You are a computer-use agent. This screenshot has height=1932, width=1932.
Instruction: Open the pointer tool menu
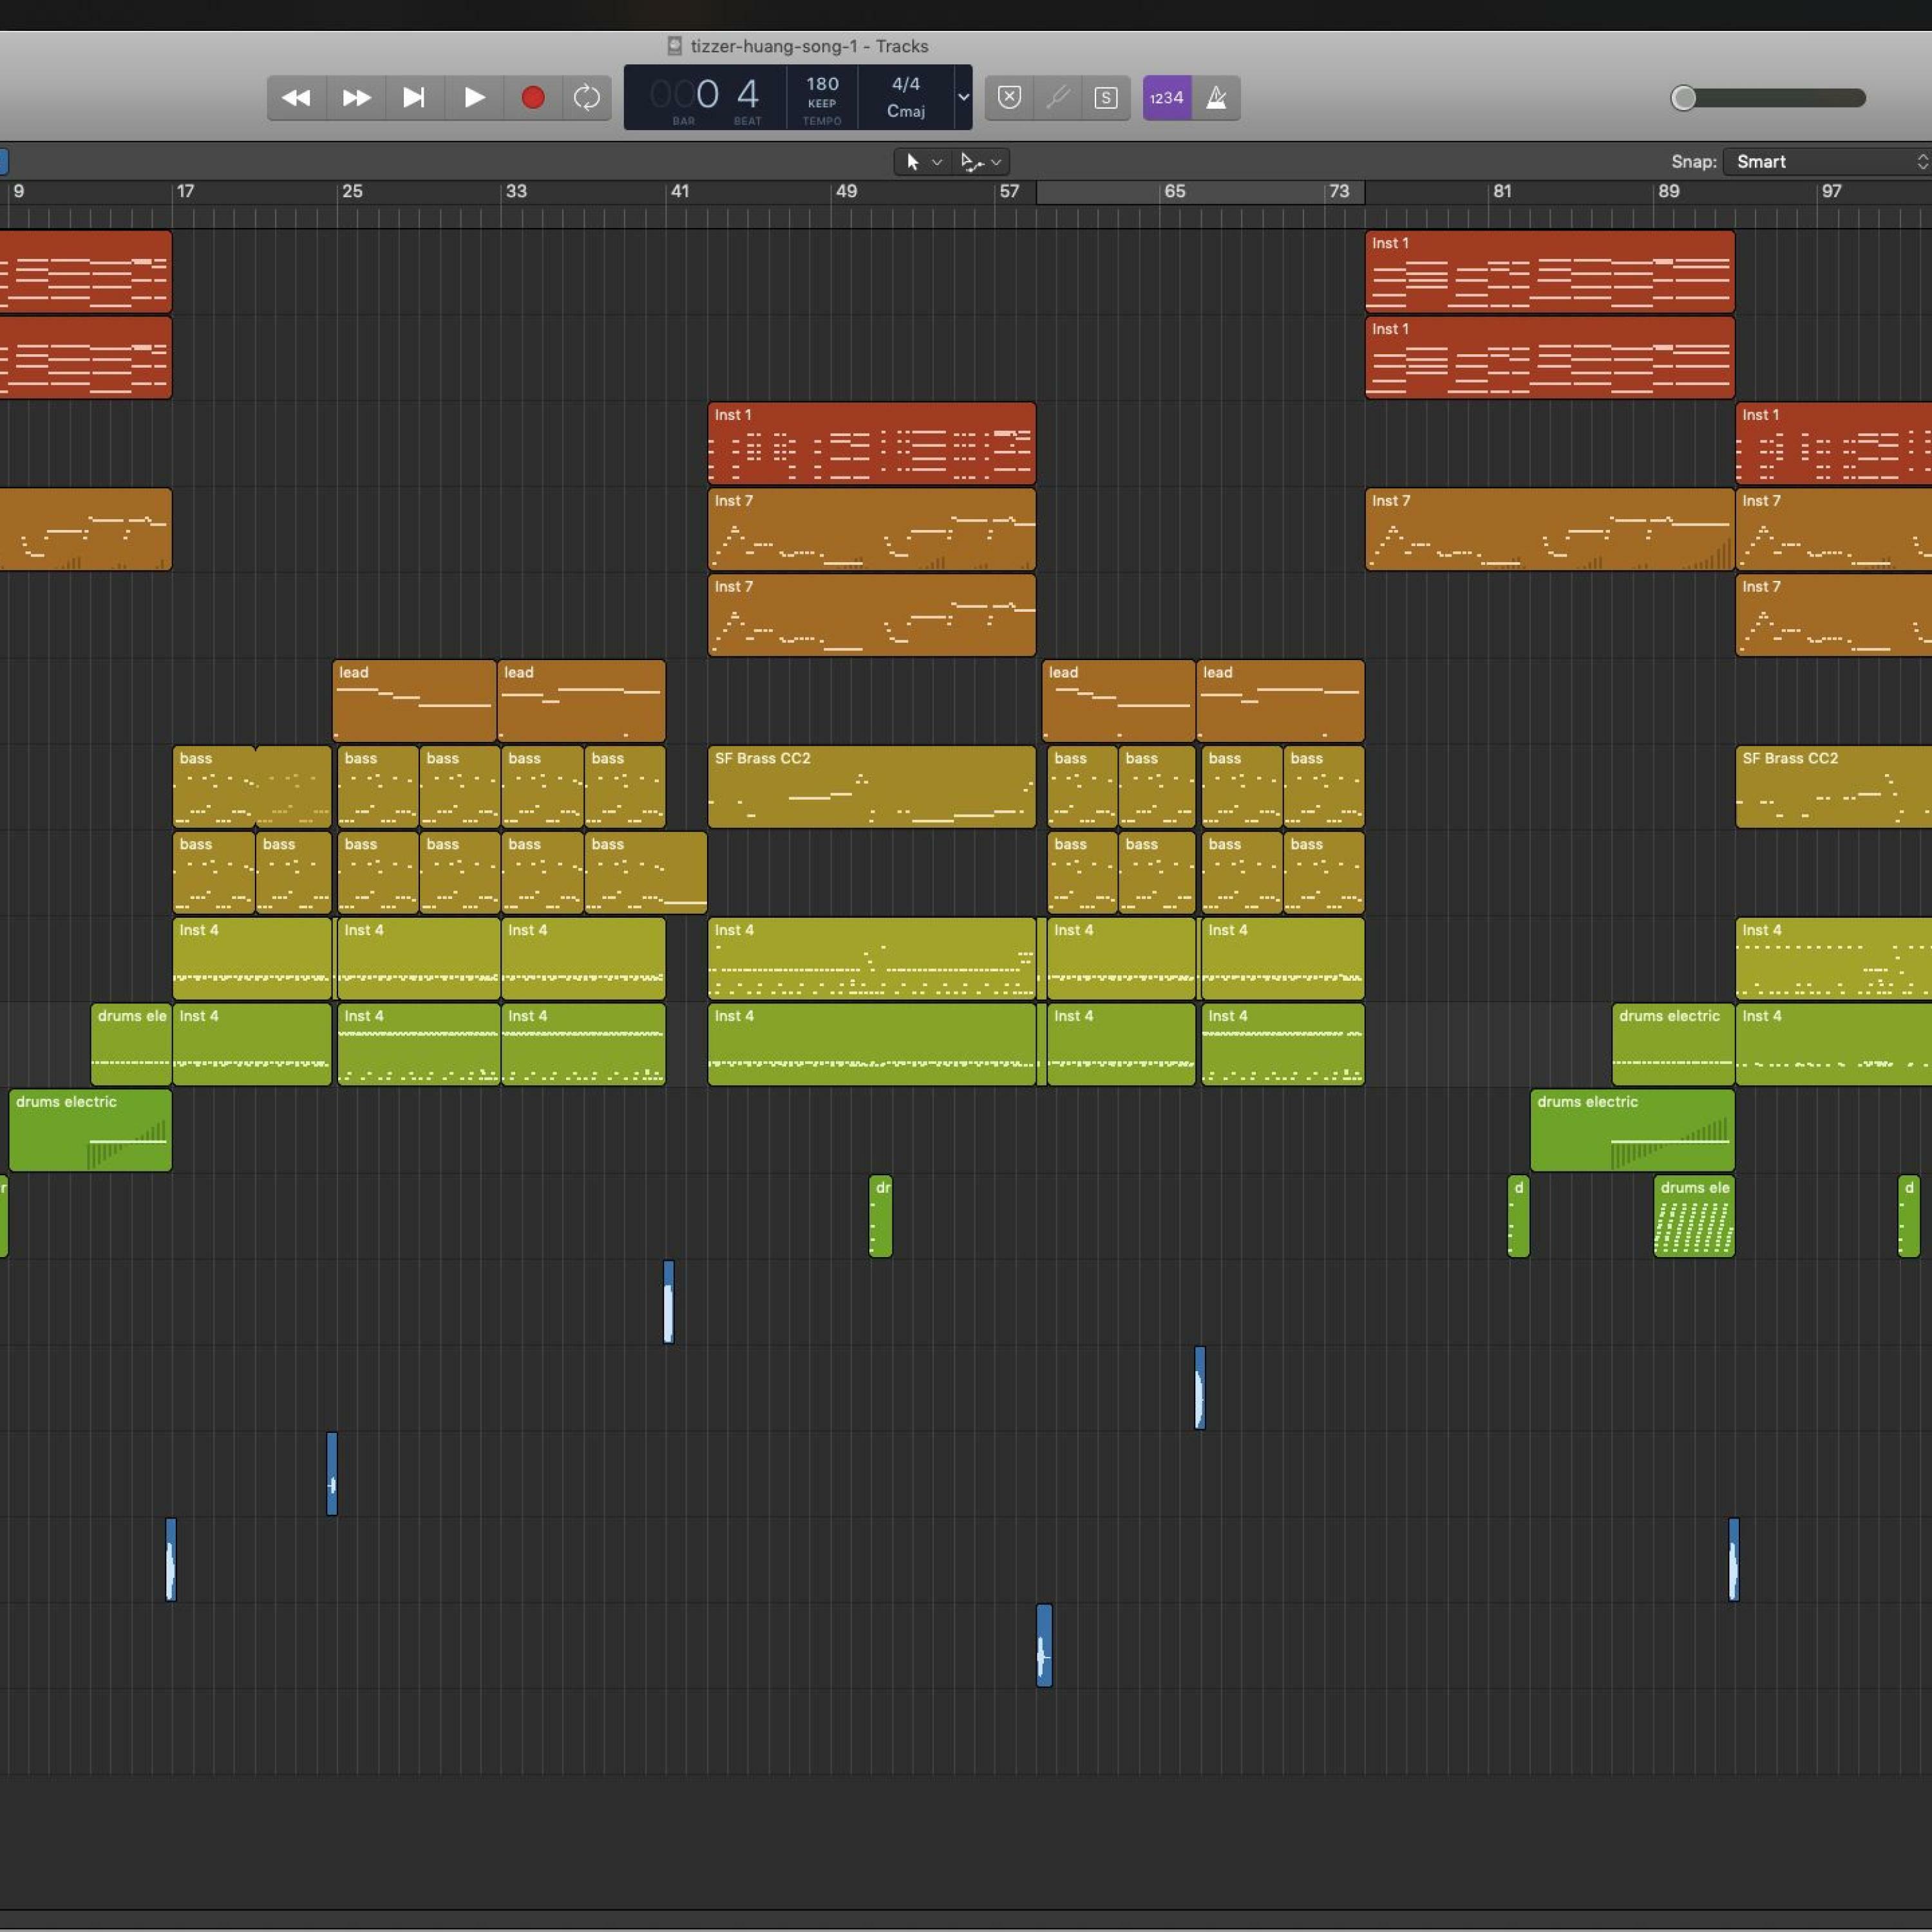pyautogui.click(x=921, y=161)
